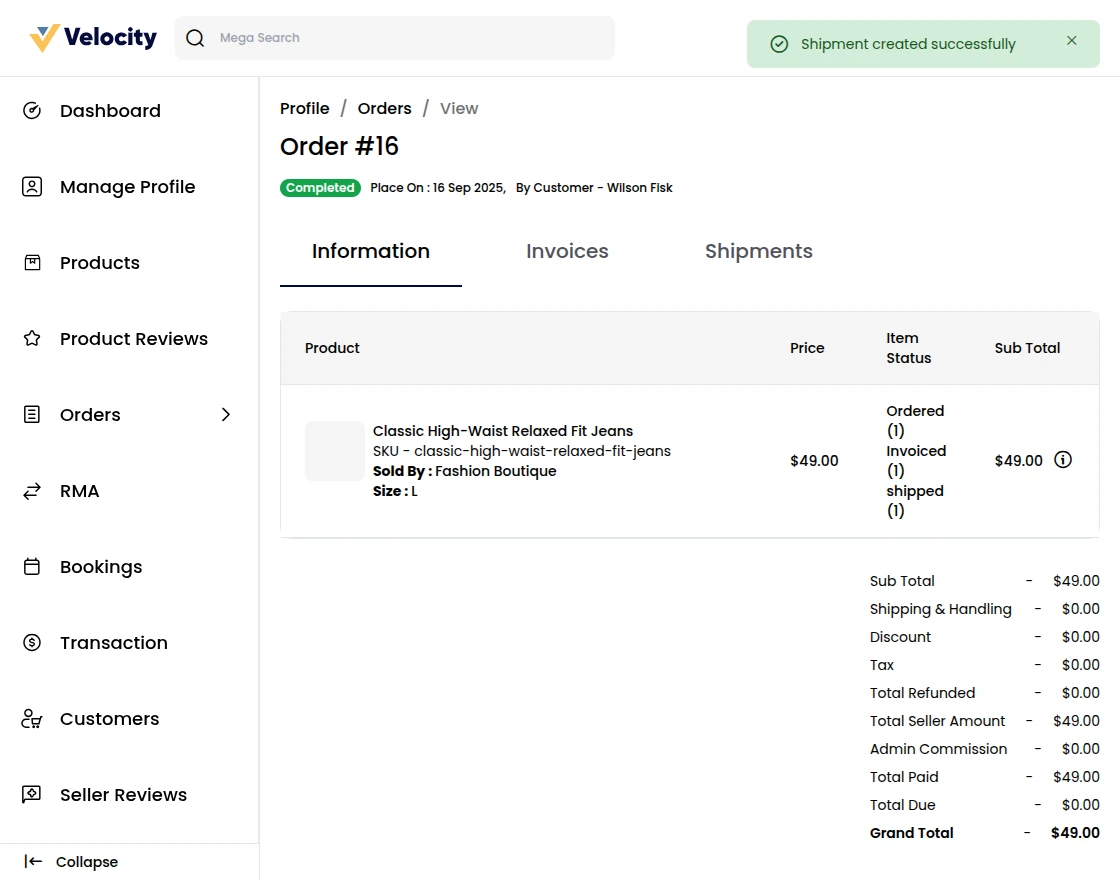Click the Seller Reviews icon
The width and height of the screenshot is (1120, 880).
click(x=32, y=795)
